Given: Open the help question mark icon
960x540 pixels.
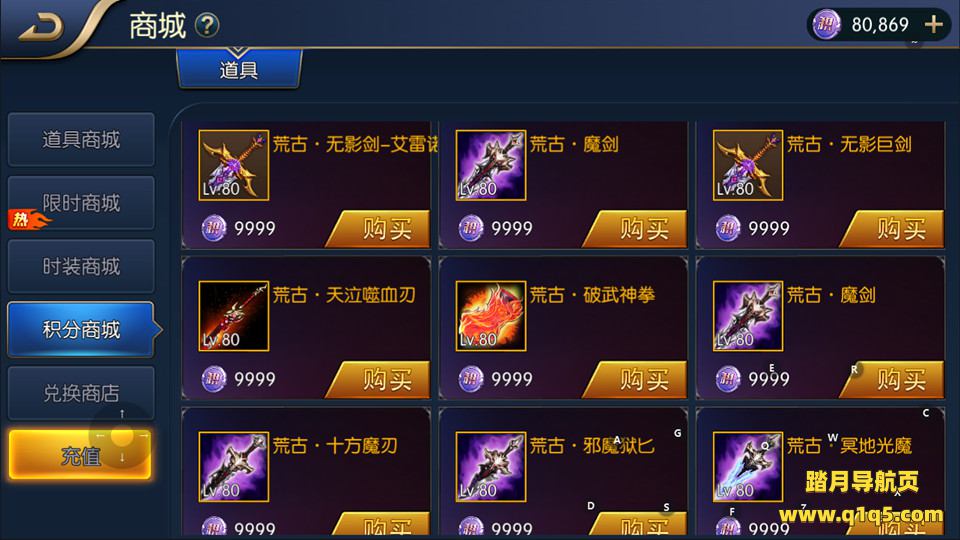Looking at the screenshot, I should click(207, 26).
